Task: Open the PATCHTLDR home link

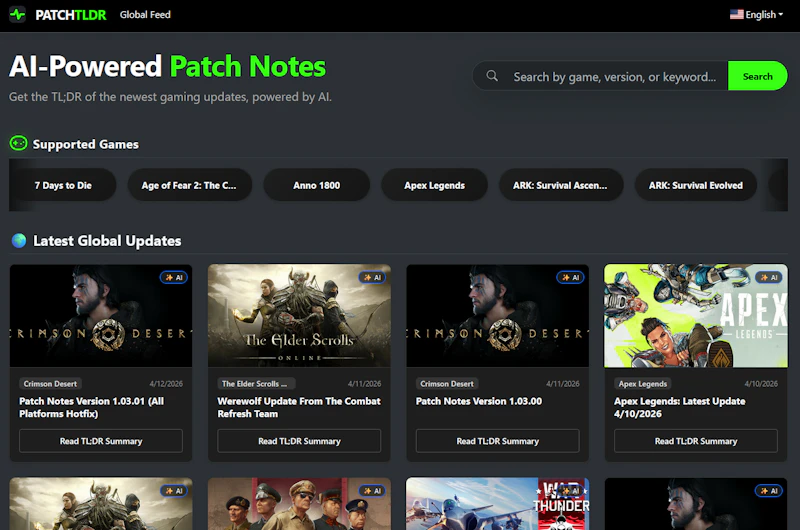Action: click(71, 15)
